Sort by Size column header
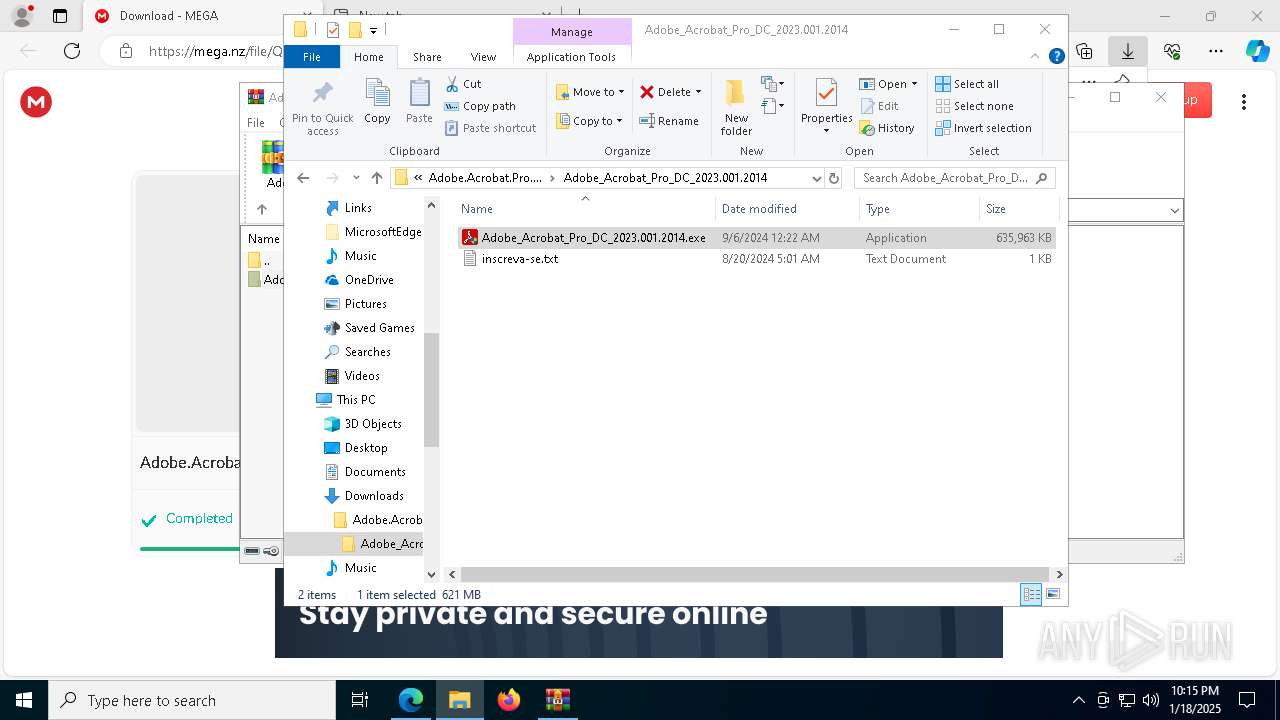1280x720 pixels. coord(1018,209)
